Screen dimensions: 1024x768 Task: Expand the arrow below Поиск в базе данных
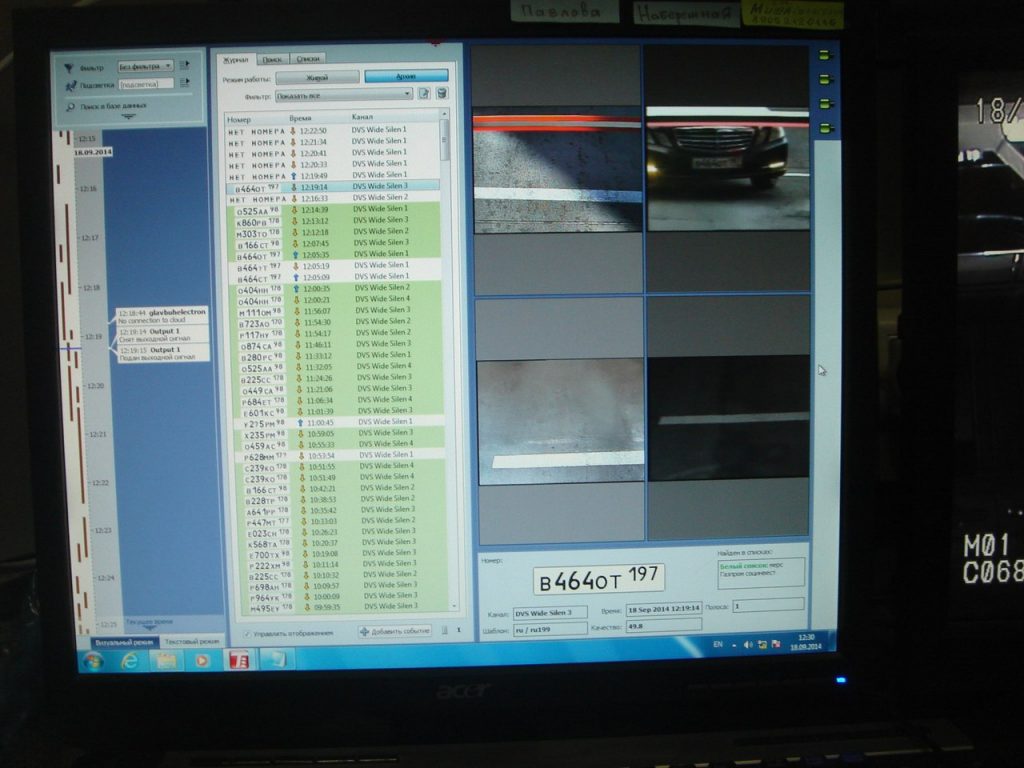128,116
